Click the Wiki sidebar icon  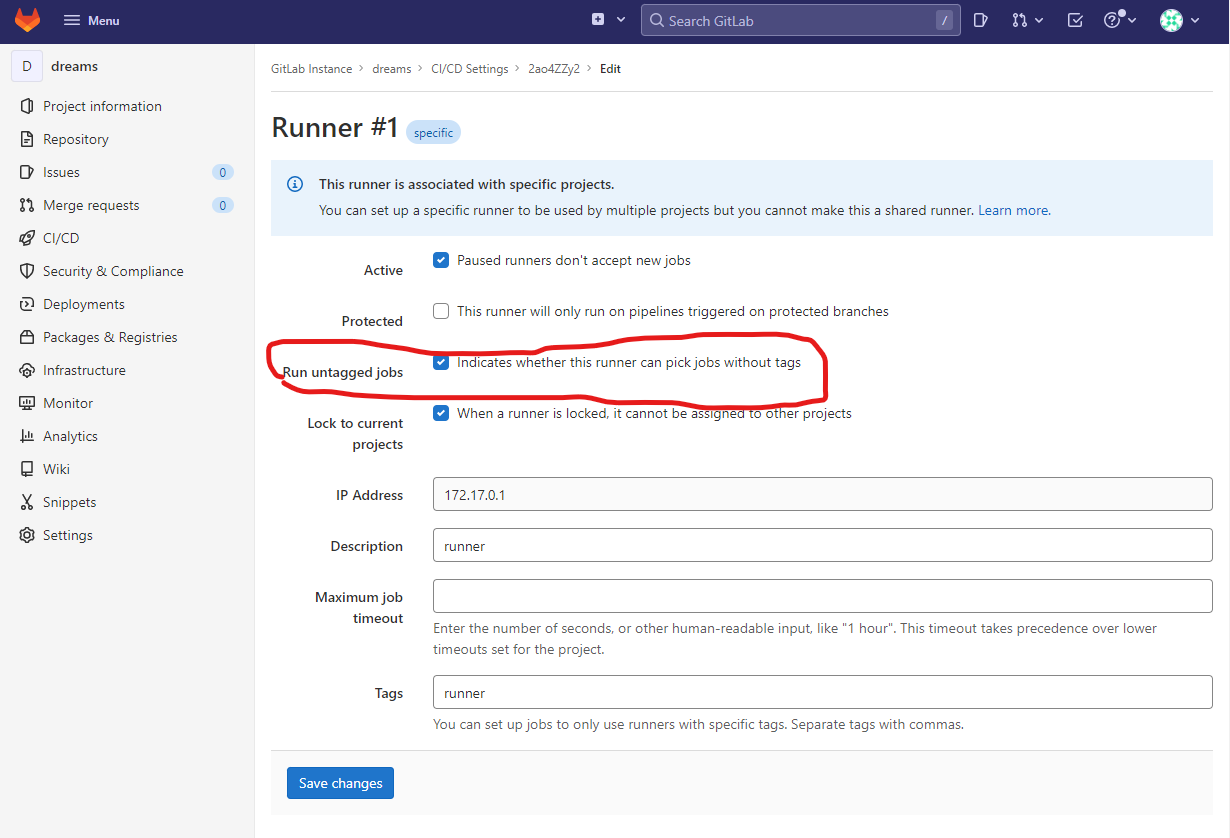26,469
